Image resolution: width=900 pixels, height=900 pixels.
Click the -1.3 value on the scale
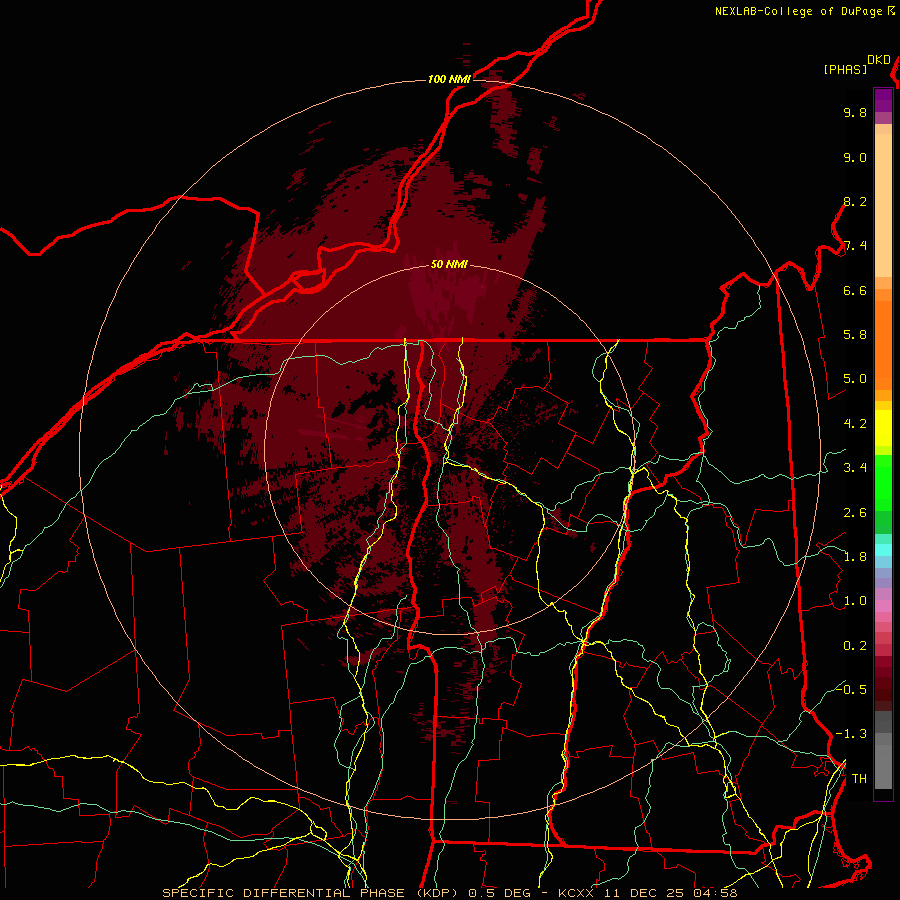851,734
